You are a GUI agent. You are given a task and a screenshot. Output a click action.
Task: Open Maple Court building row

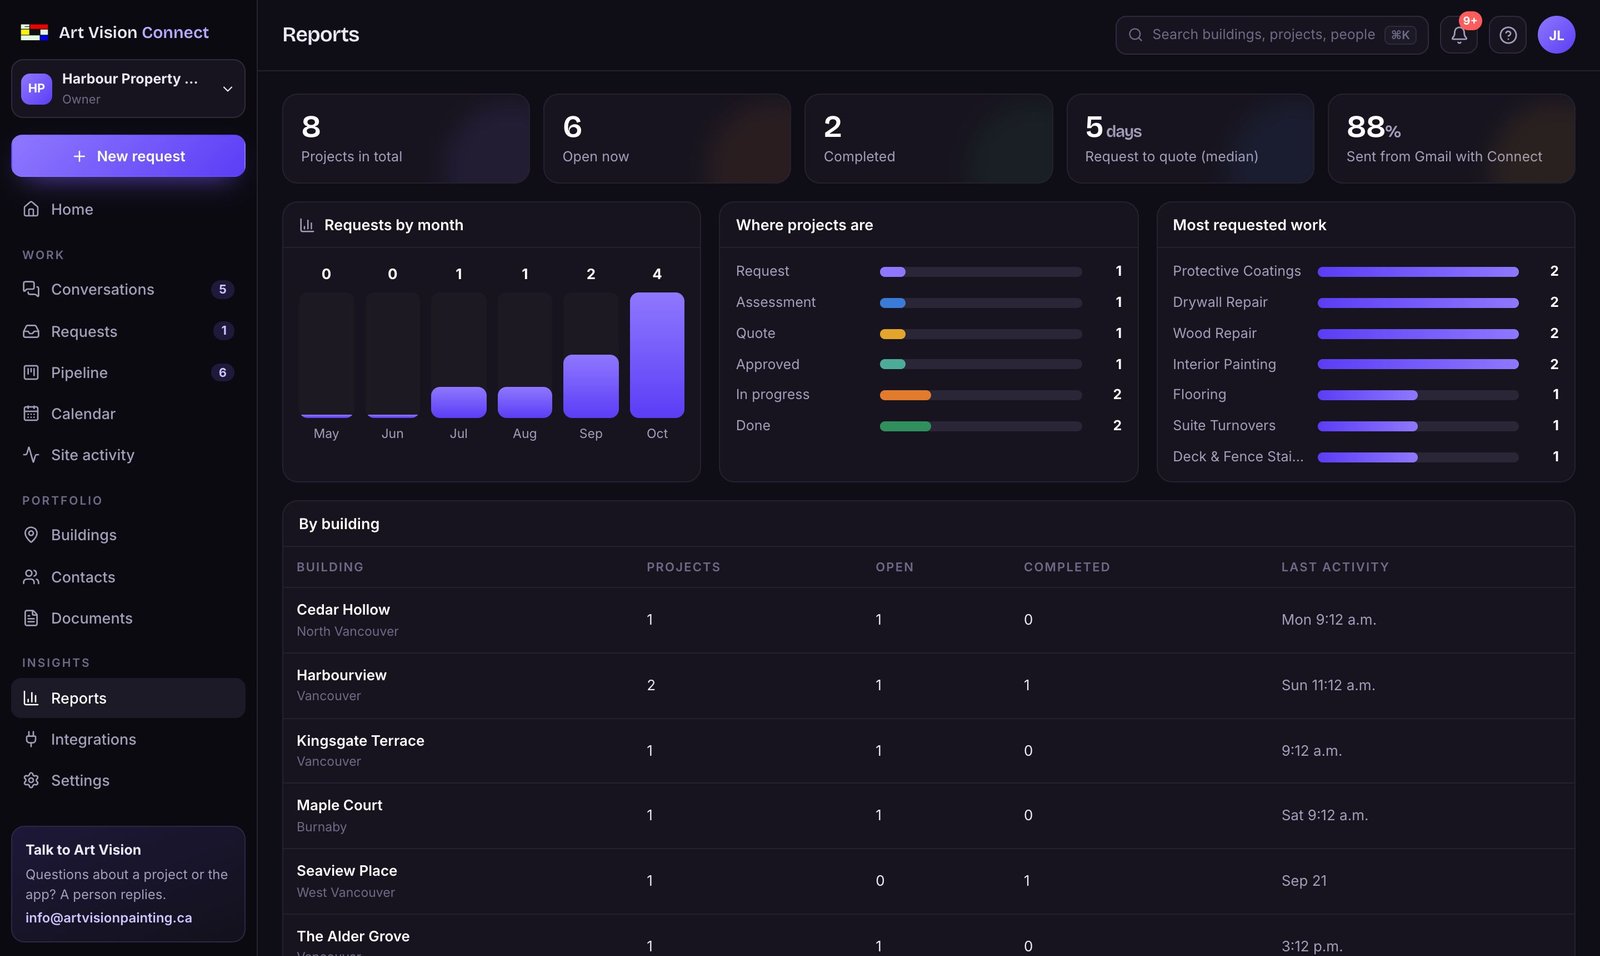[928, 815]
